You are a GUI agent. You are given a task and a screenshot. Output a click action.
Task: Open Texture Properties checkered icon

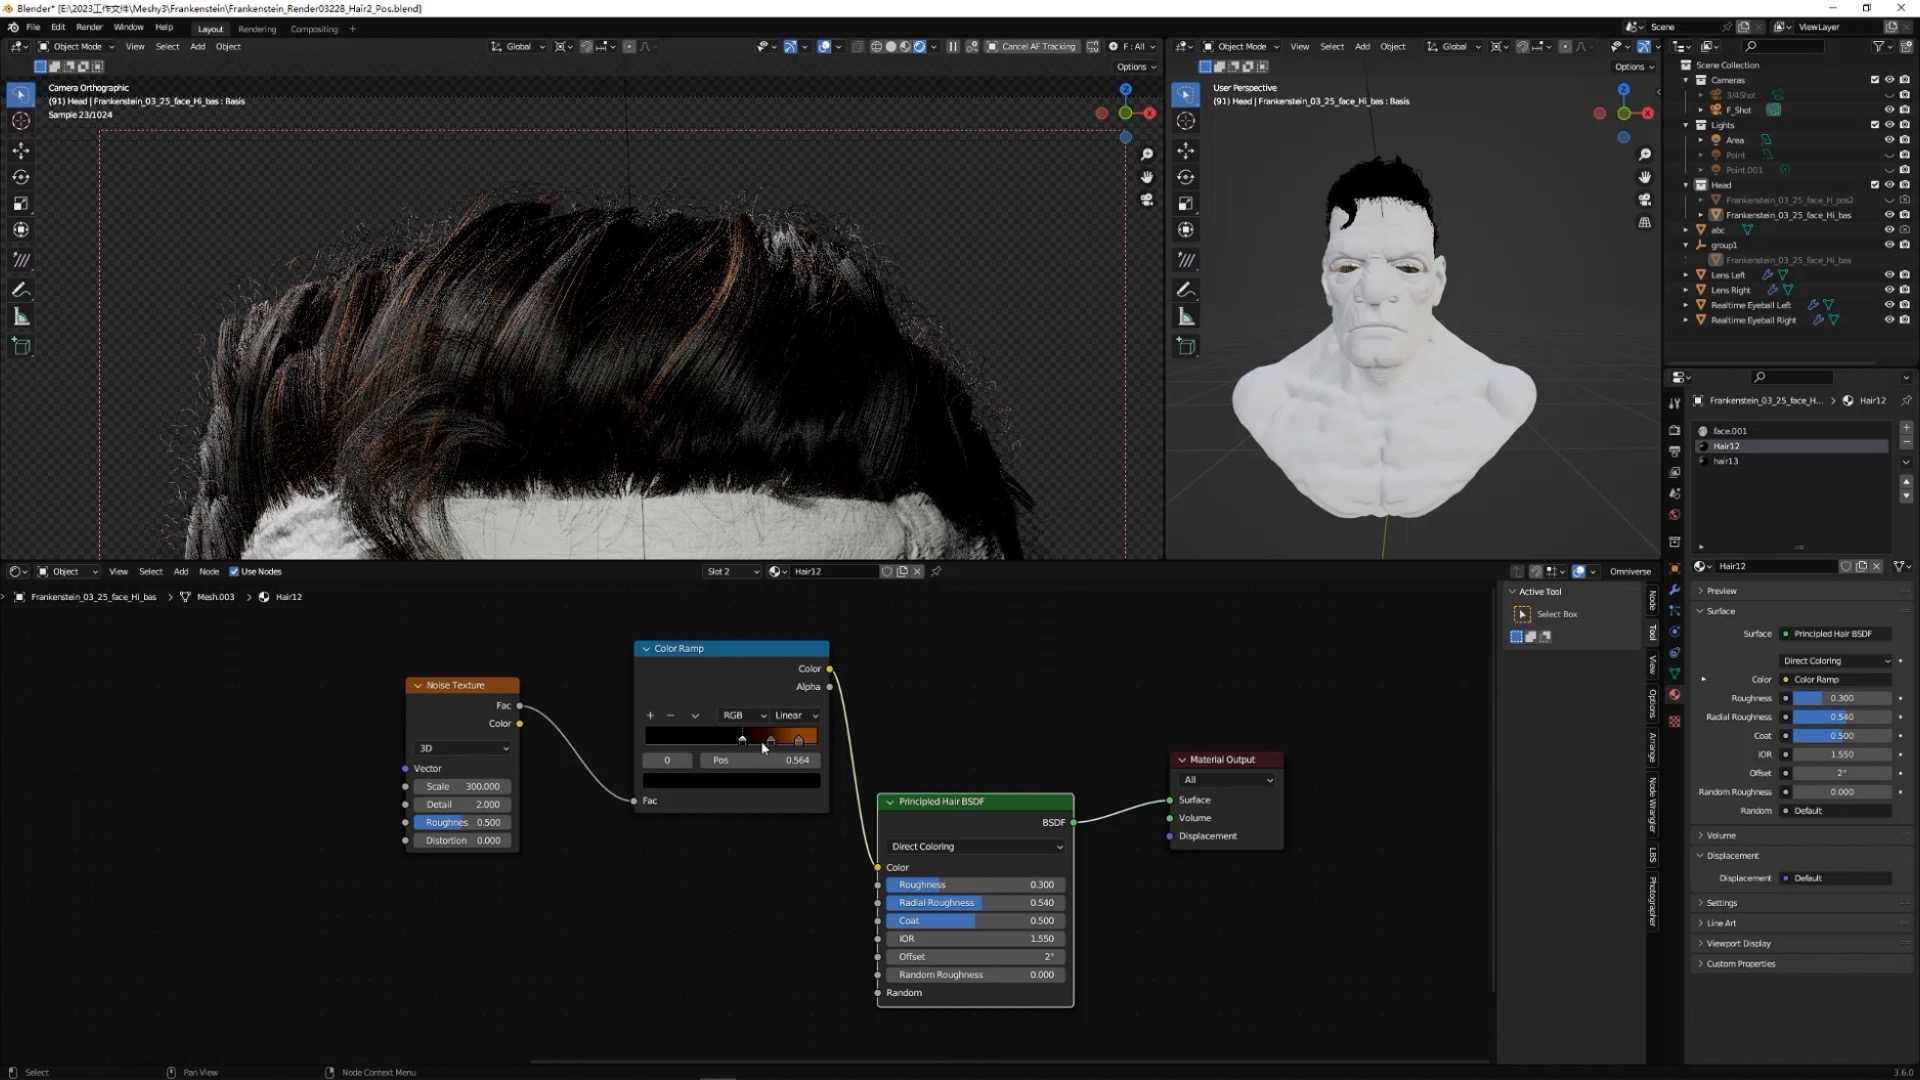point(1675,723)
